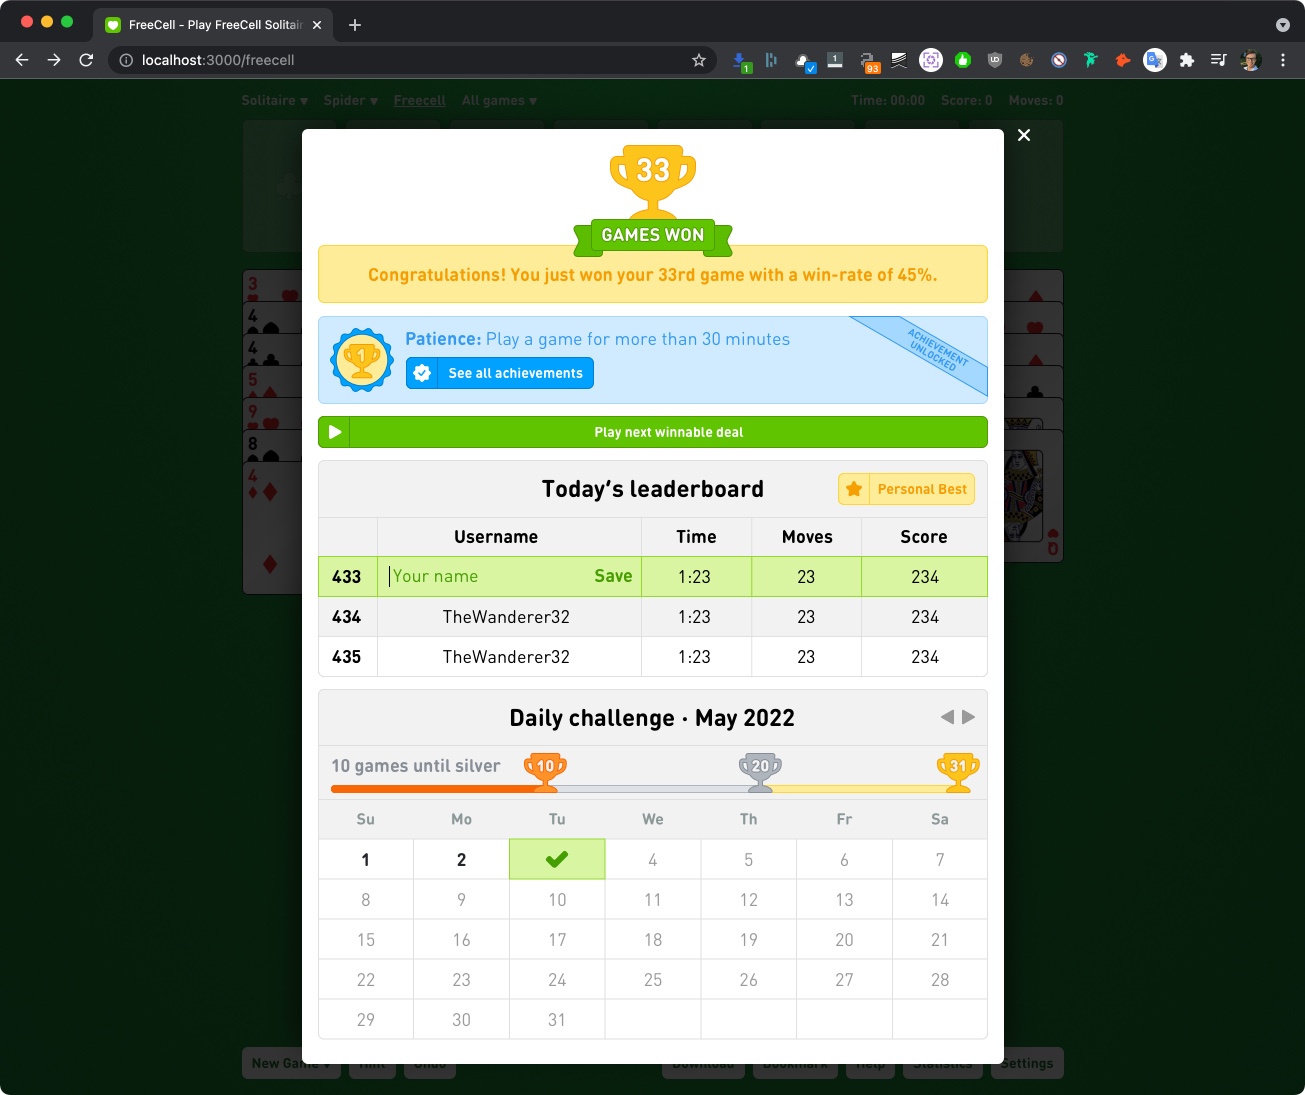Expand the Solitaire dropdown menu
The height and width of the screenshot is (1095, 1305).
tap(274, 100)
